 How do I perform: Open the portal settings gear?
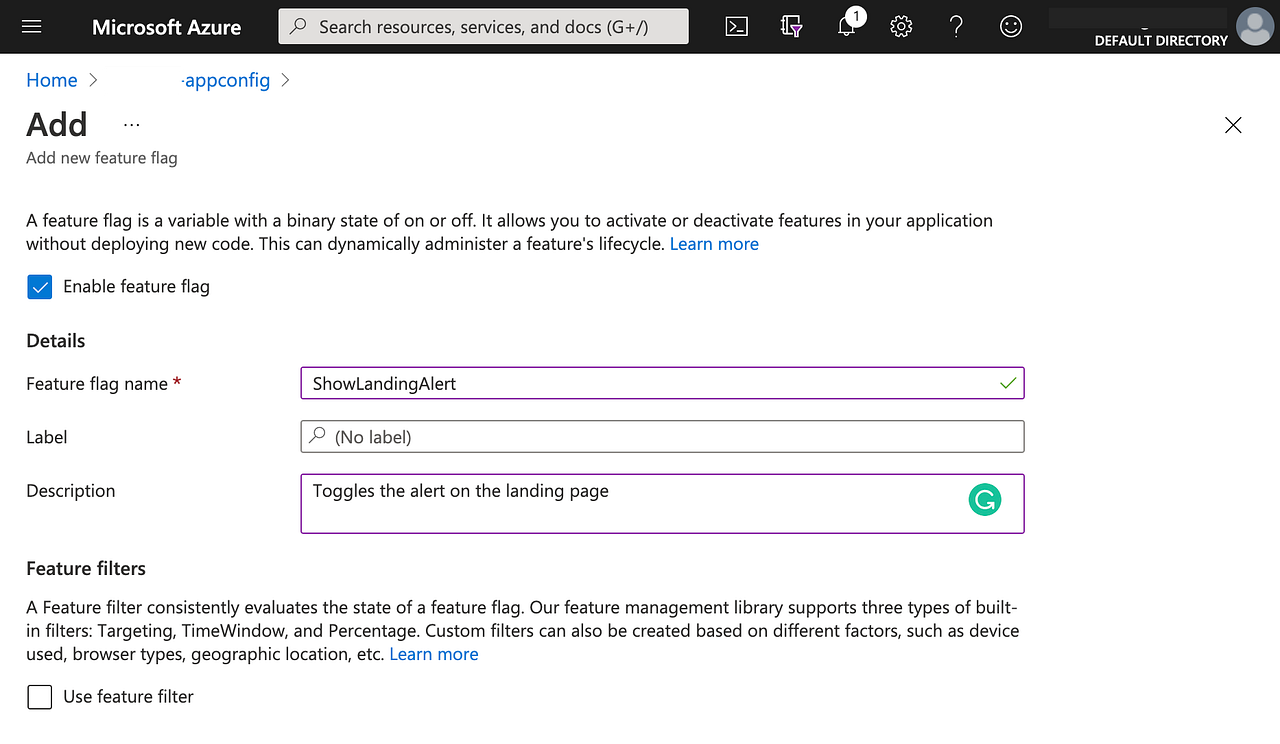click(901, 26)
